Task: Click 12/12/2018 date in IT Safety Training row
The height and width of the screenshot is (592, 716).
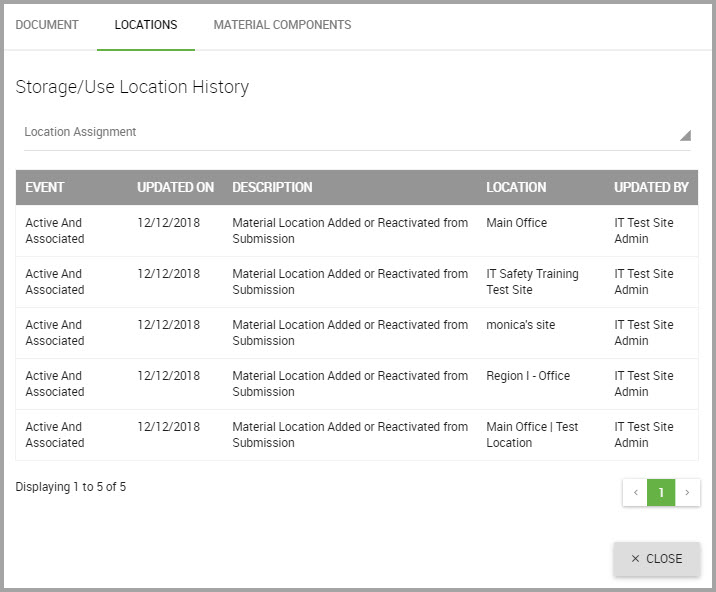Action: (x=168, y=274)
